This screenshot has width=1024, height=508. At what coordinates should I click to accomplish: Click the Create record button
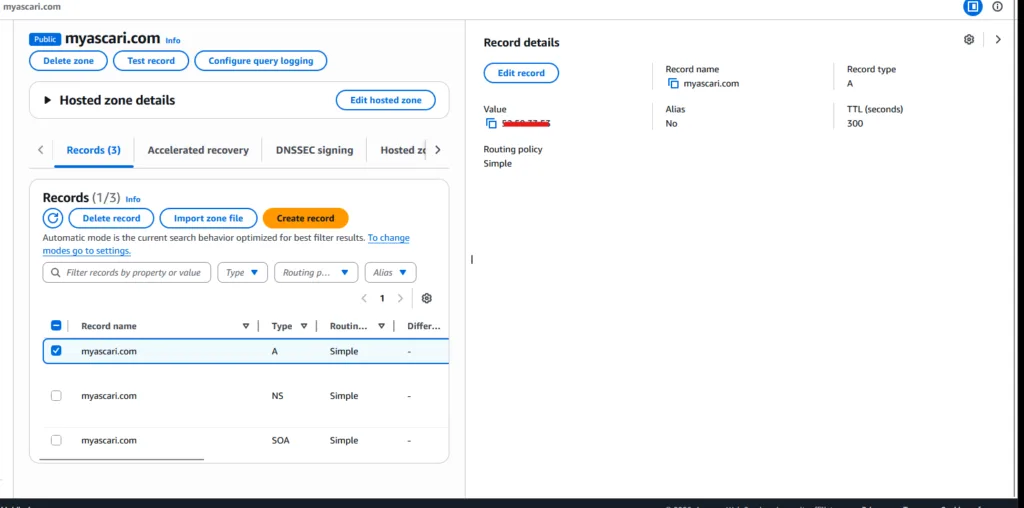coord(305,218)
